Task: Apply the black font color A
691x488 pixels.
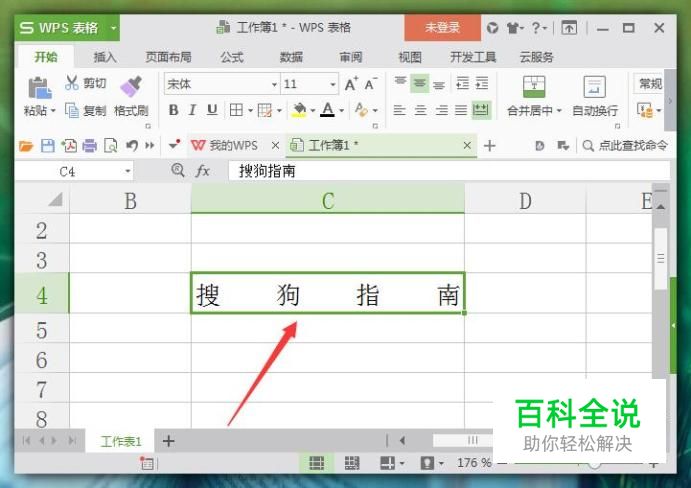Action: point(327,110)
